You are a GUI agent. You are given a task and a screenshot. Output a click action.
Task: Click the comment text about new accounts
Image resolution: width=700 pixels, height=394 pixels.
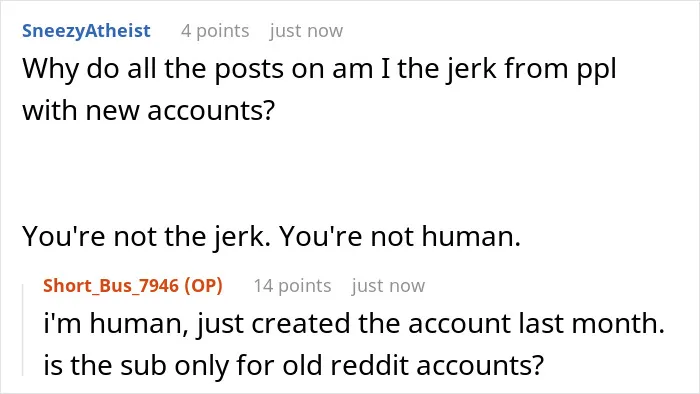tap(319, 89)
